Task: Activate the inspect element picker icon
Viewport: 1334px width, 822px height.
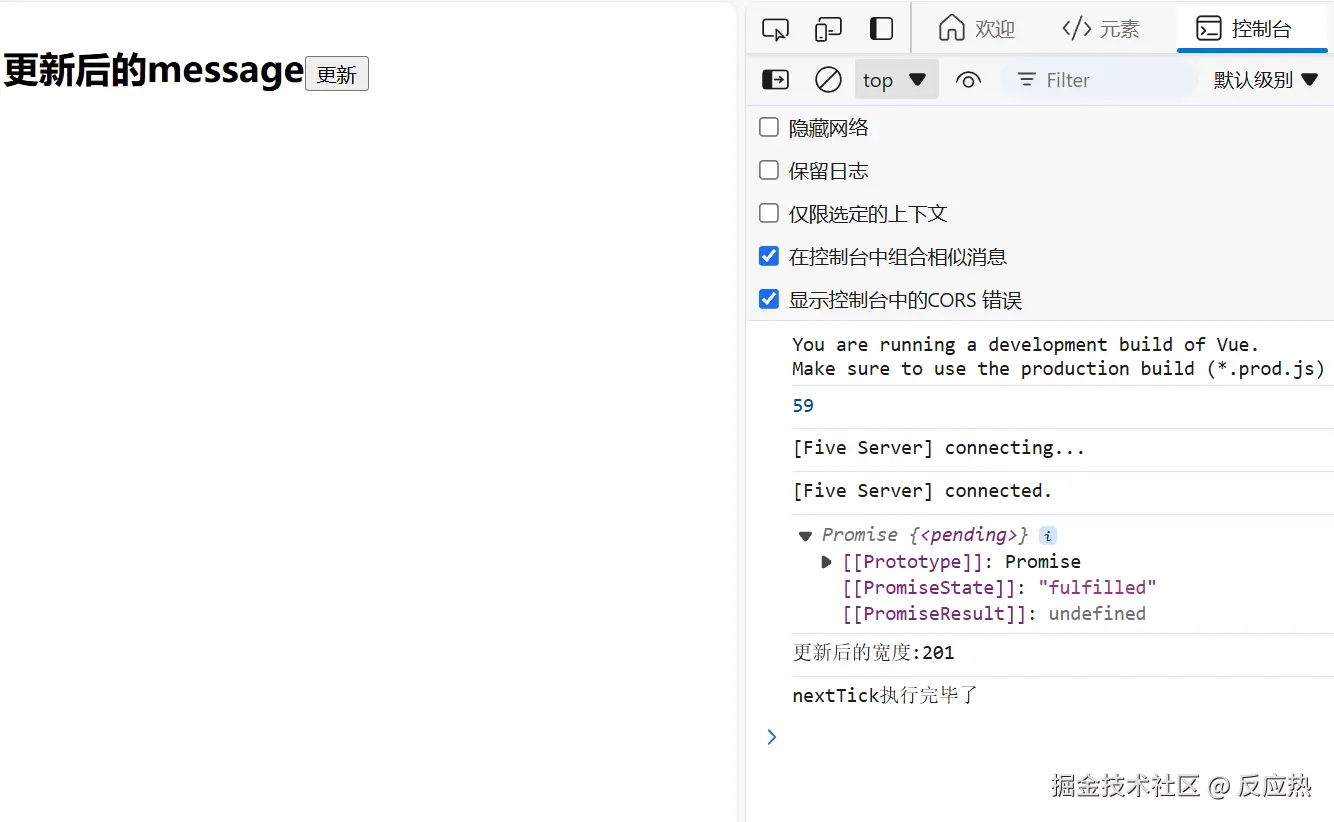Action: point(775,29)
